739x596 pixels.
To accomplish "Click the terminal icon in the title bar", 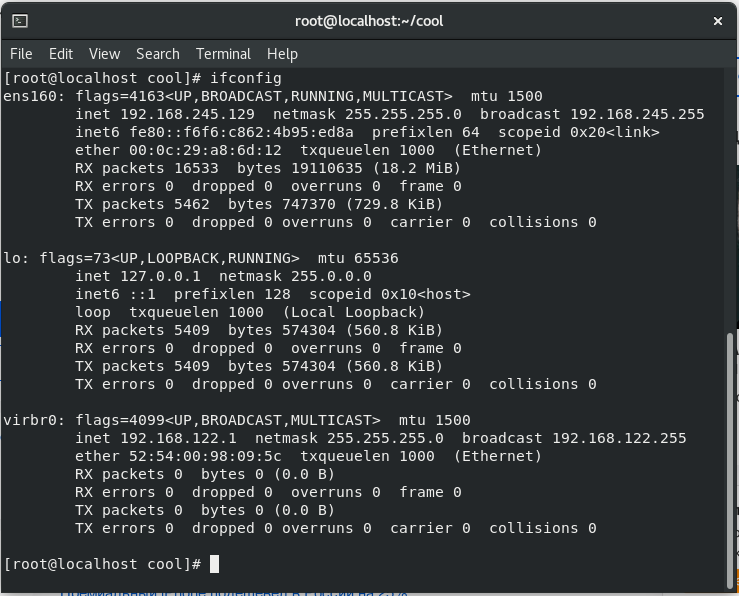I will [20, 21].
